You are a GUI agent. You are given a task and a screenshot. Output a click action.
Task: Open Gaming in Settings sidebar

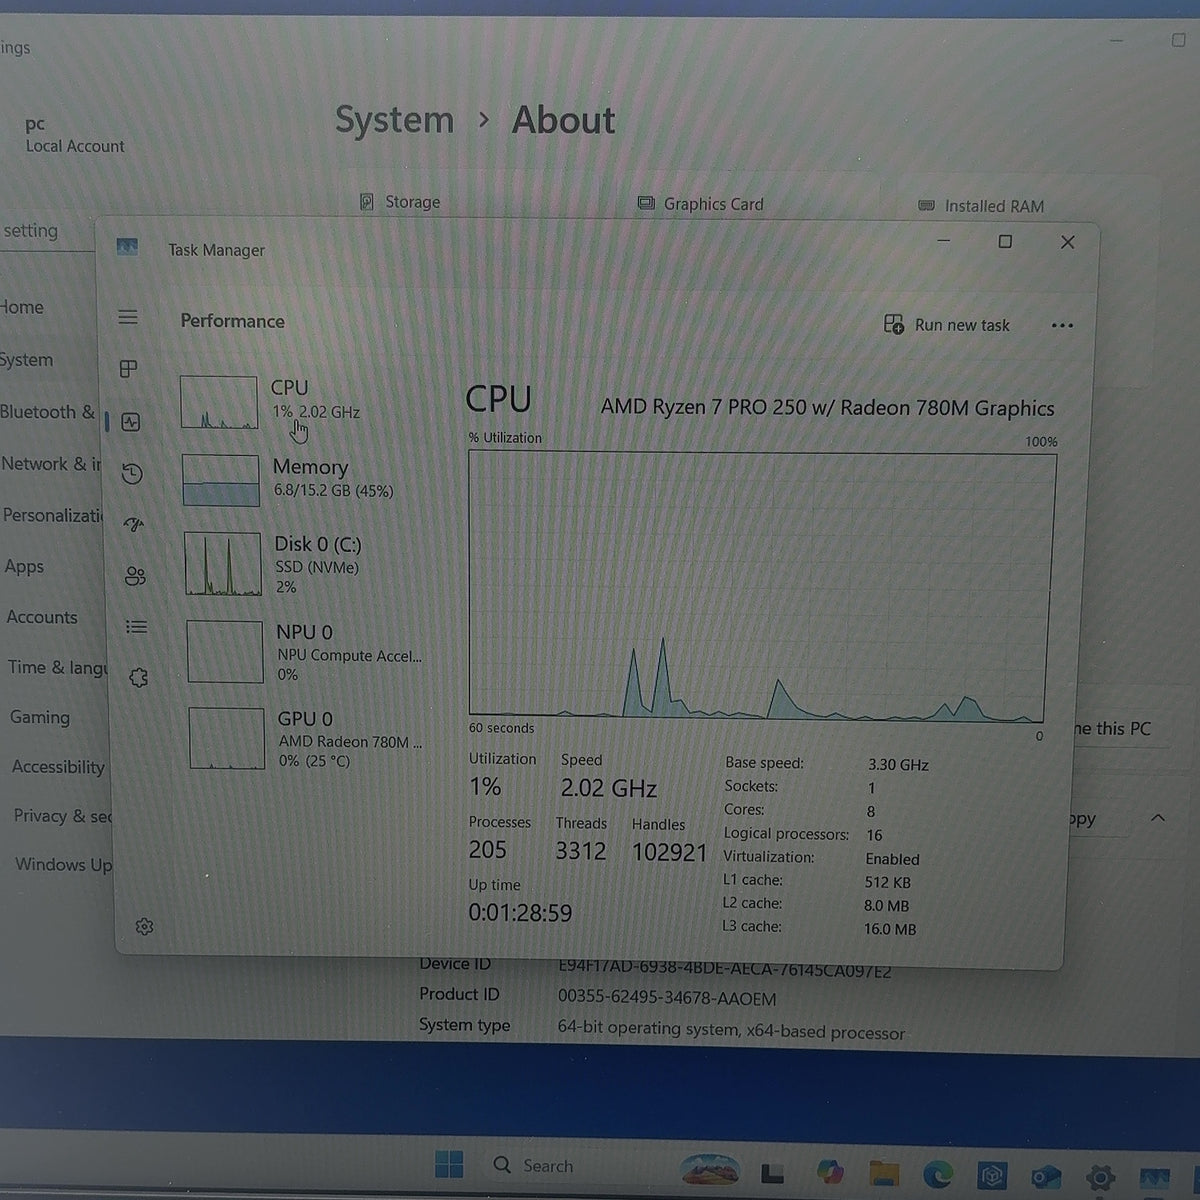point(40,717)
